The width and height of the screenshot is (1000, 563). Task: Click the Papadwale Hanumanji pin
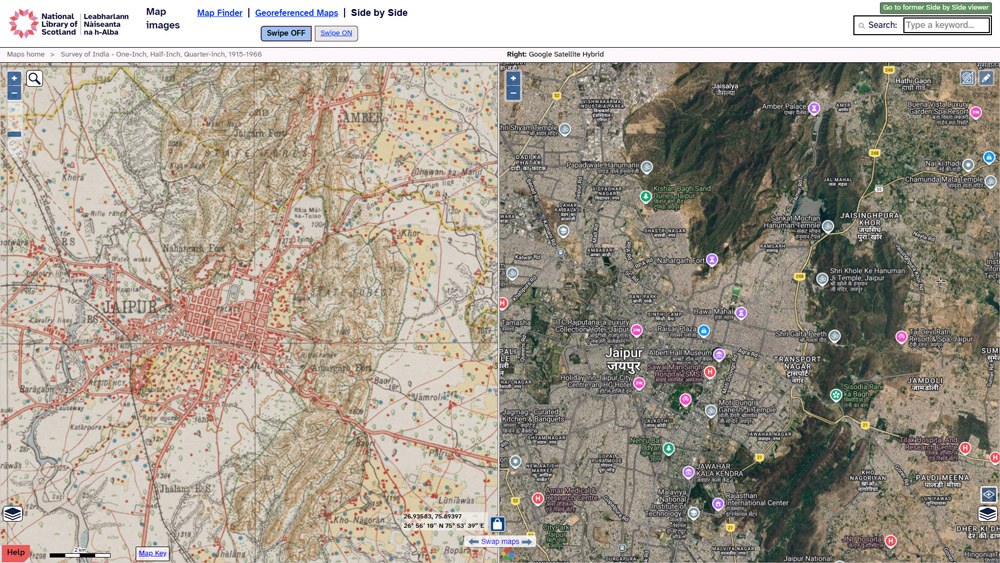[647, 167]
